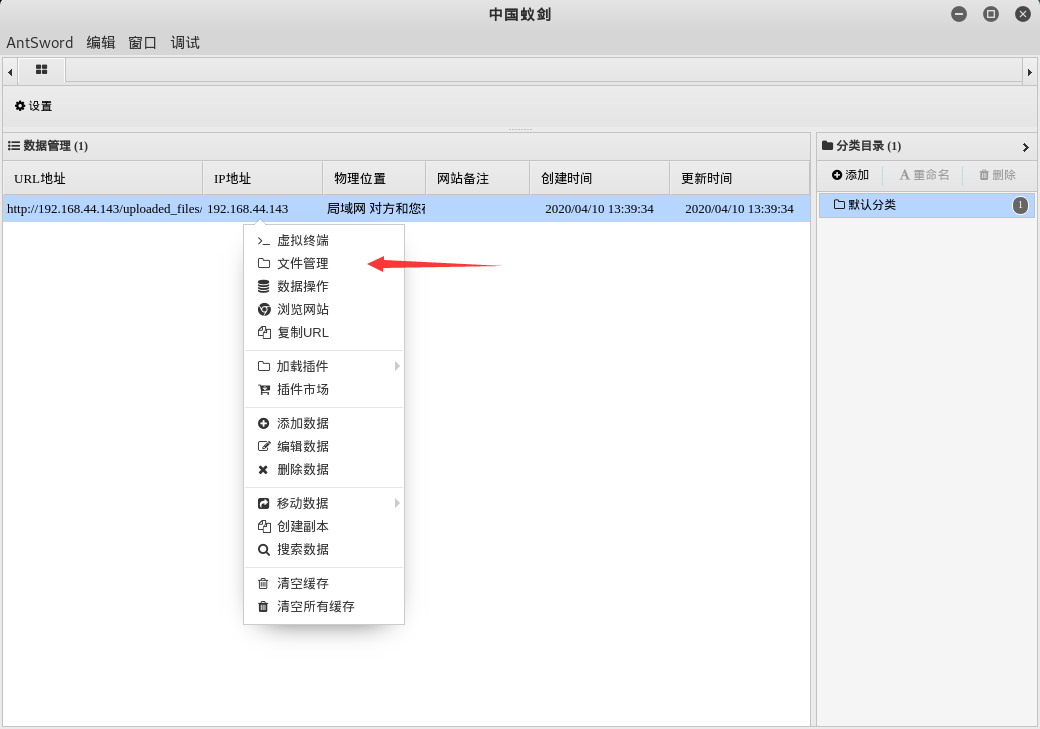
Task: Select the 默认分类 category
Action: click(926, 205)
